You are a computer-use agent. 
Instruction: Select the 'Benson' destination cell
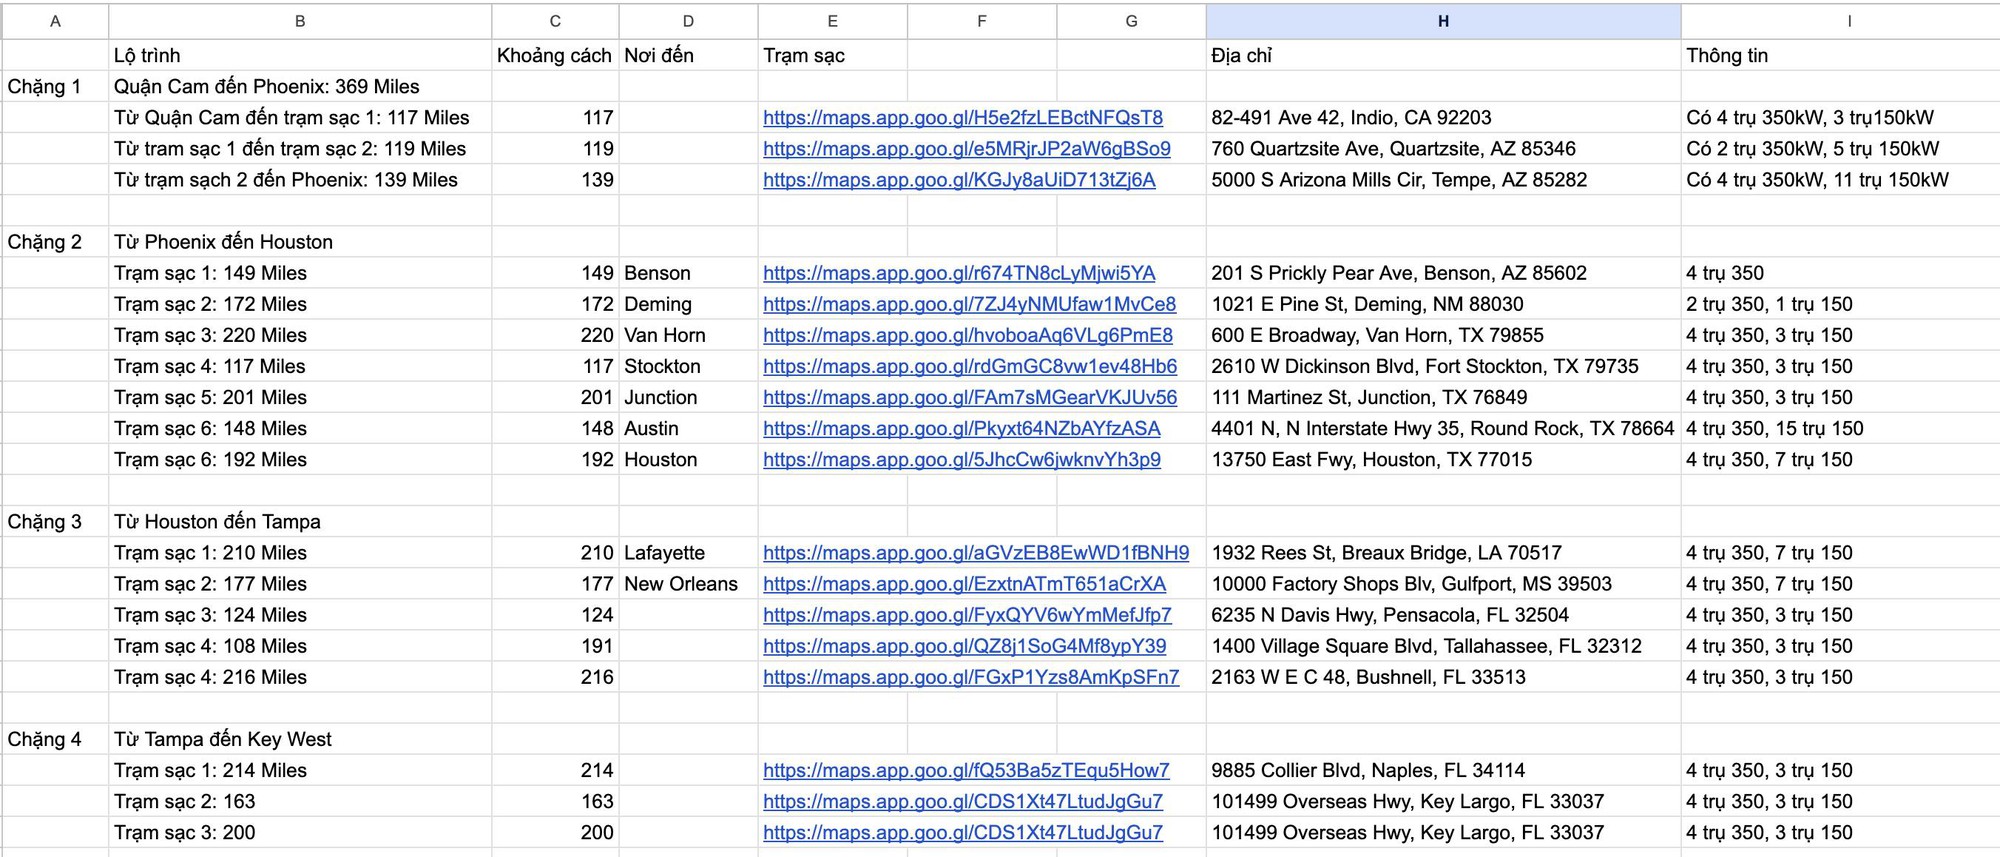coord(688,273)
